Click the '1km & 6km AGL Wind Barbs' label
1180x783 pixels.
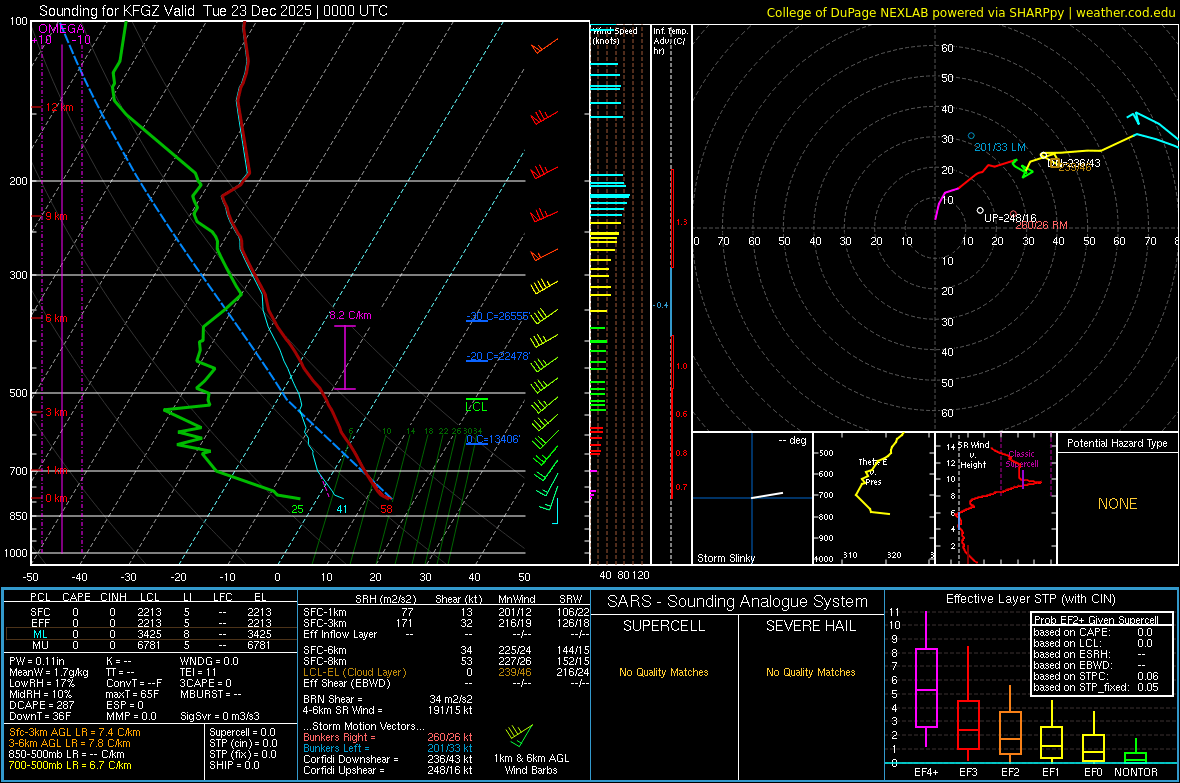pos(531,764)
